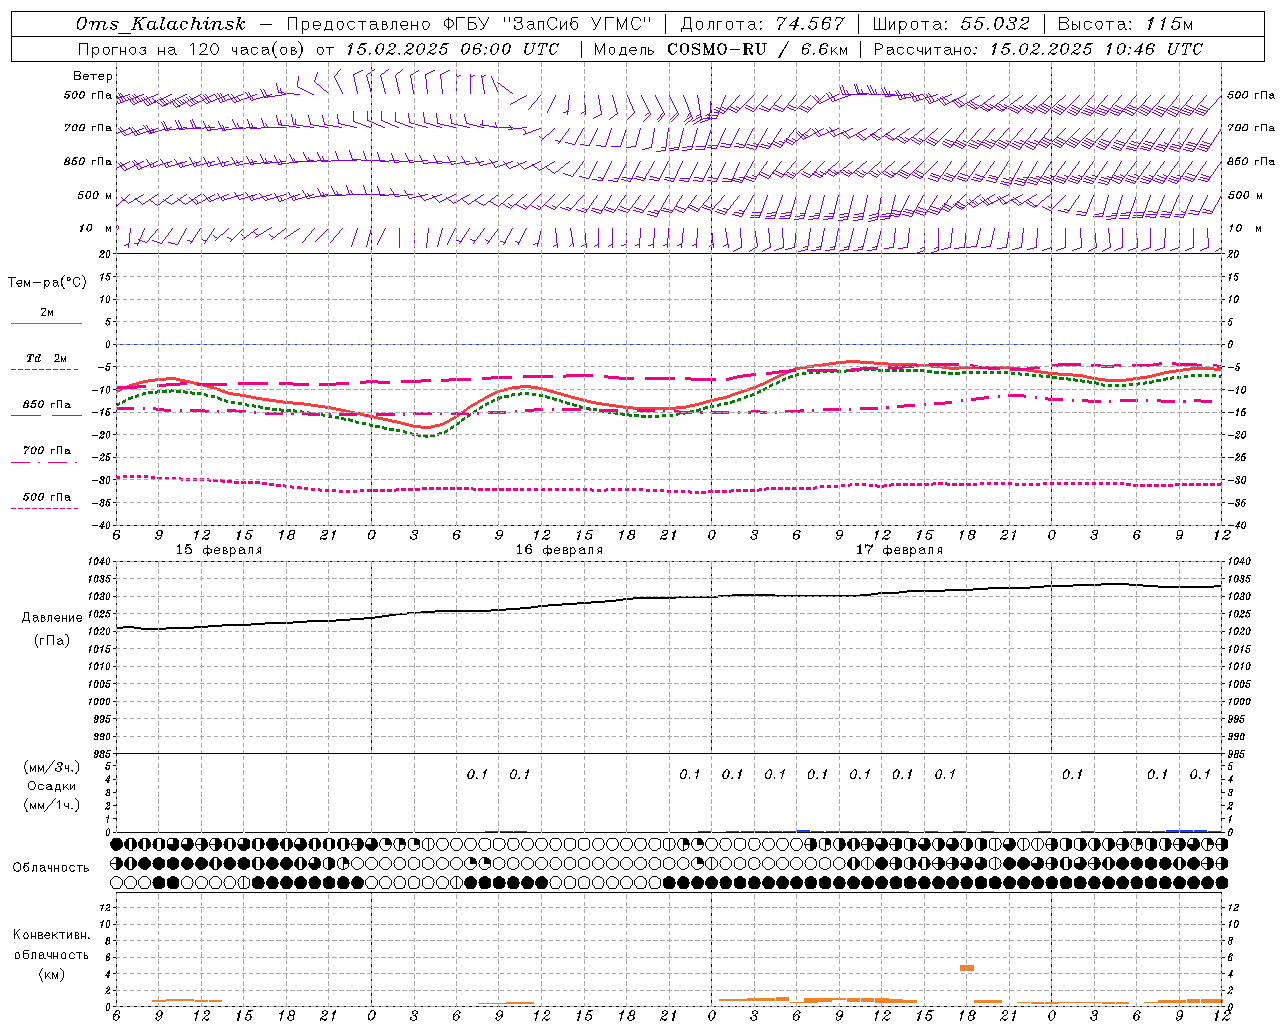The width and height of the screenshot is (1280, 1024).
Task: Click the '17 февраля' date label
Action: coord(900,550)
